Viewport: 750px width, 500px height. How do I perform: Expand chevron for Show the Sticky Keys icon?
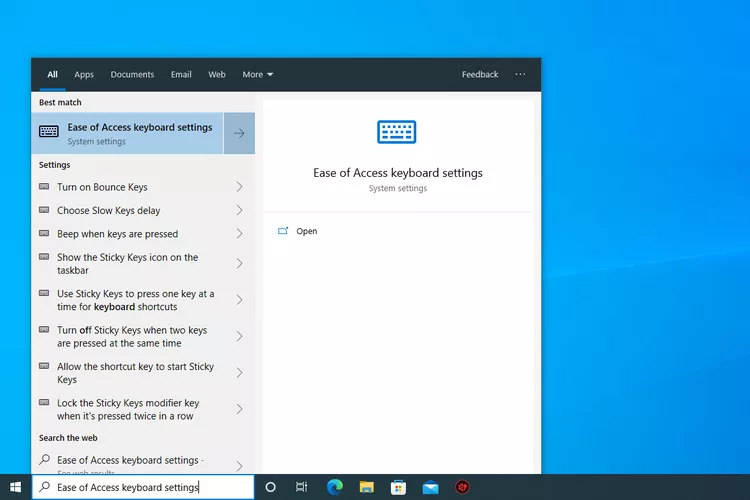point(240,264)
